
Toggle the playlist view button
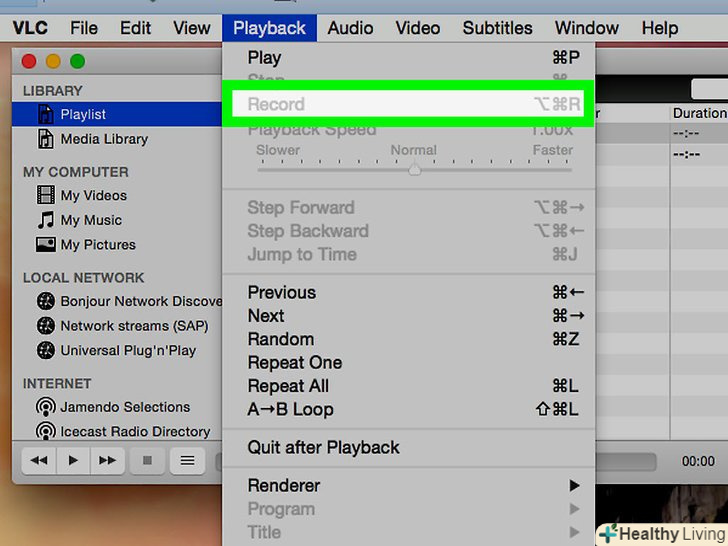tap(188, 461)
